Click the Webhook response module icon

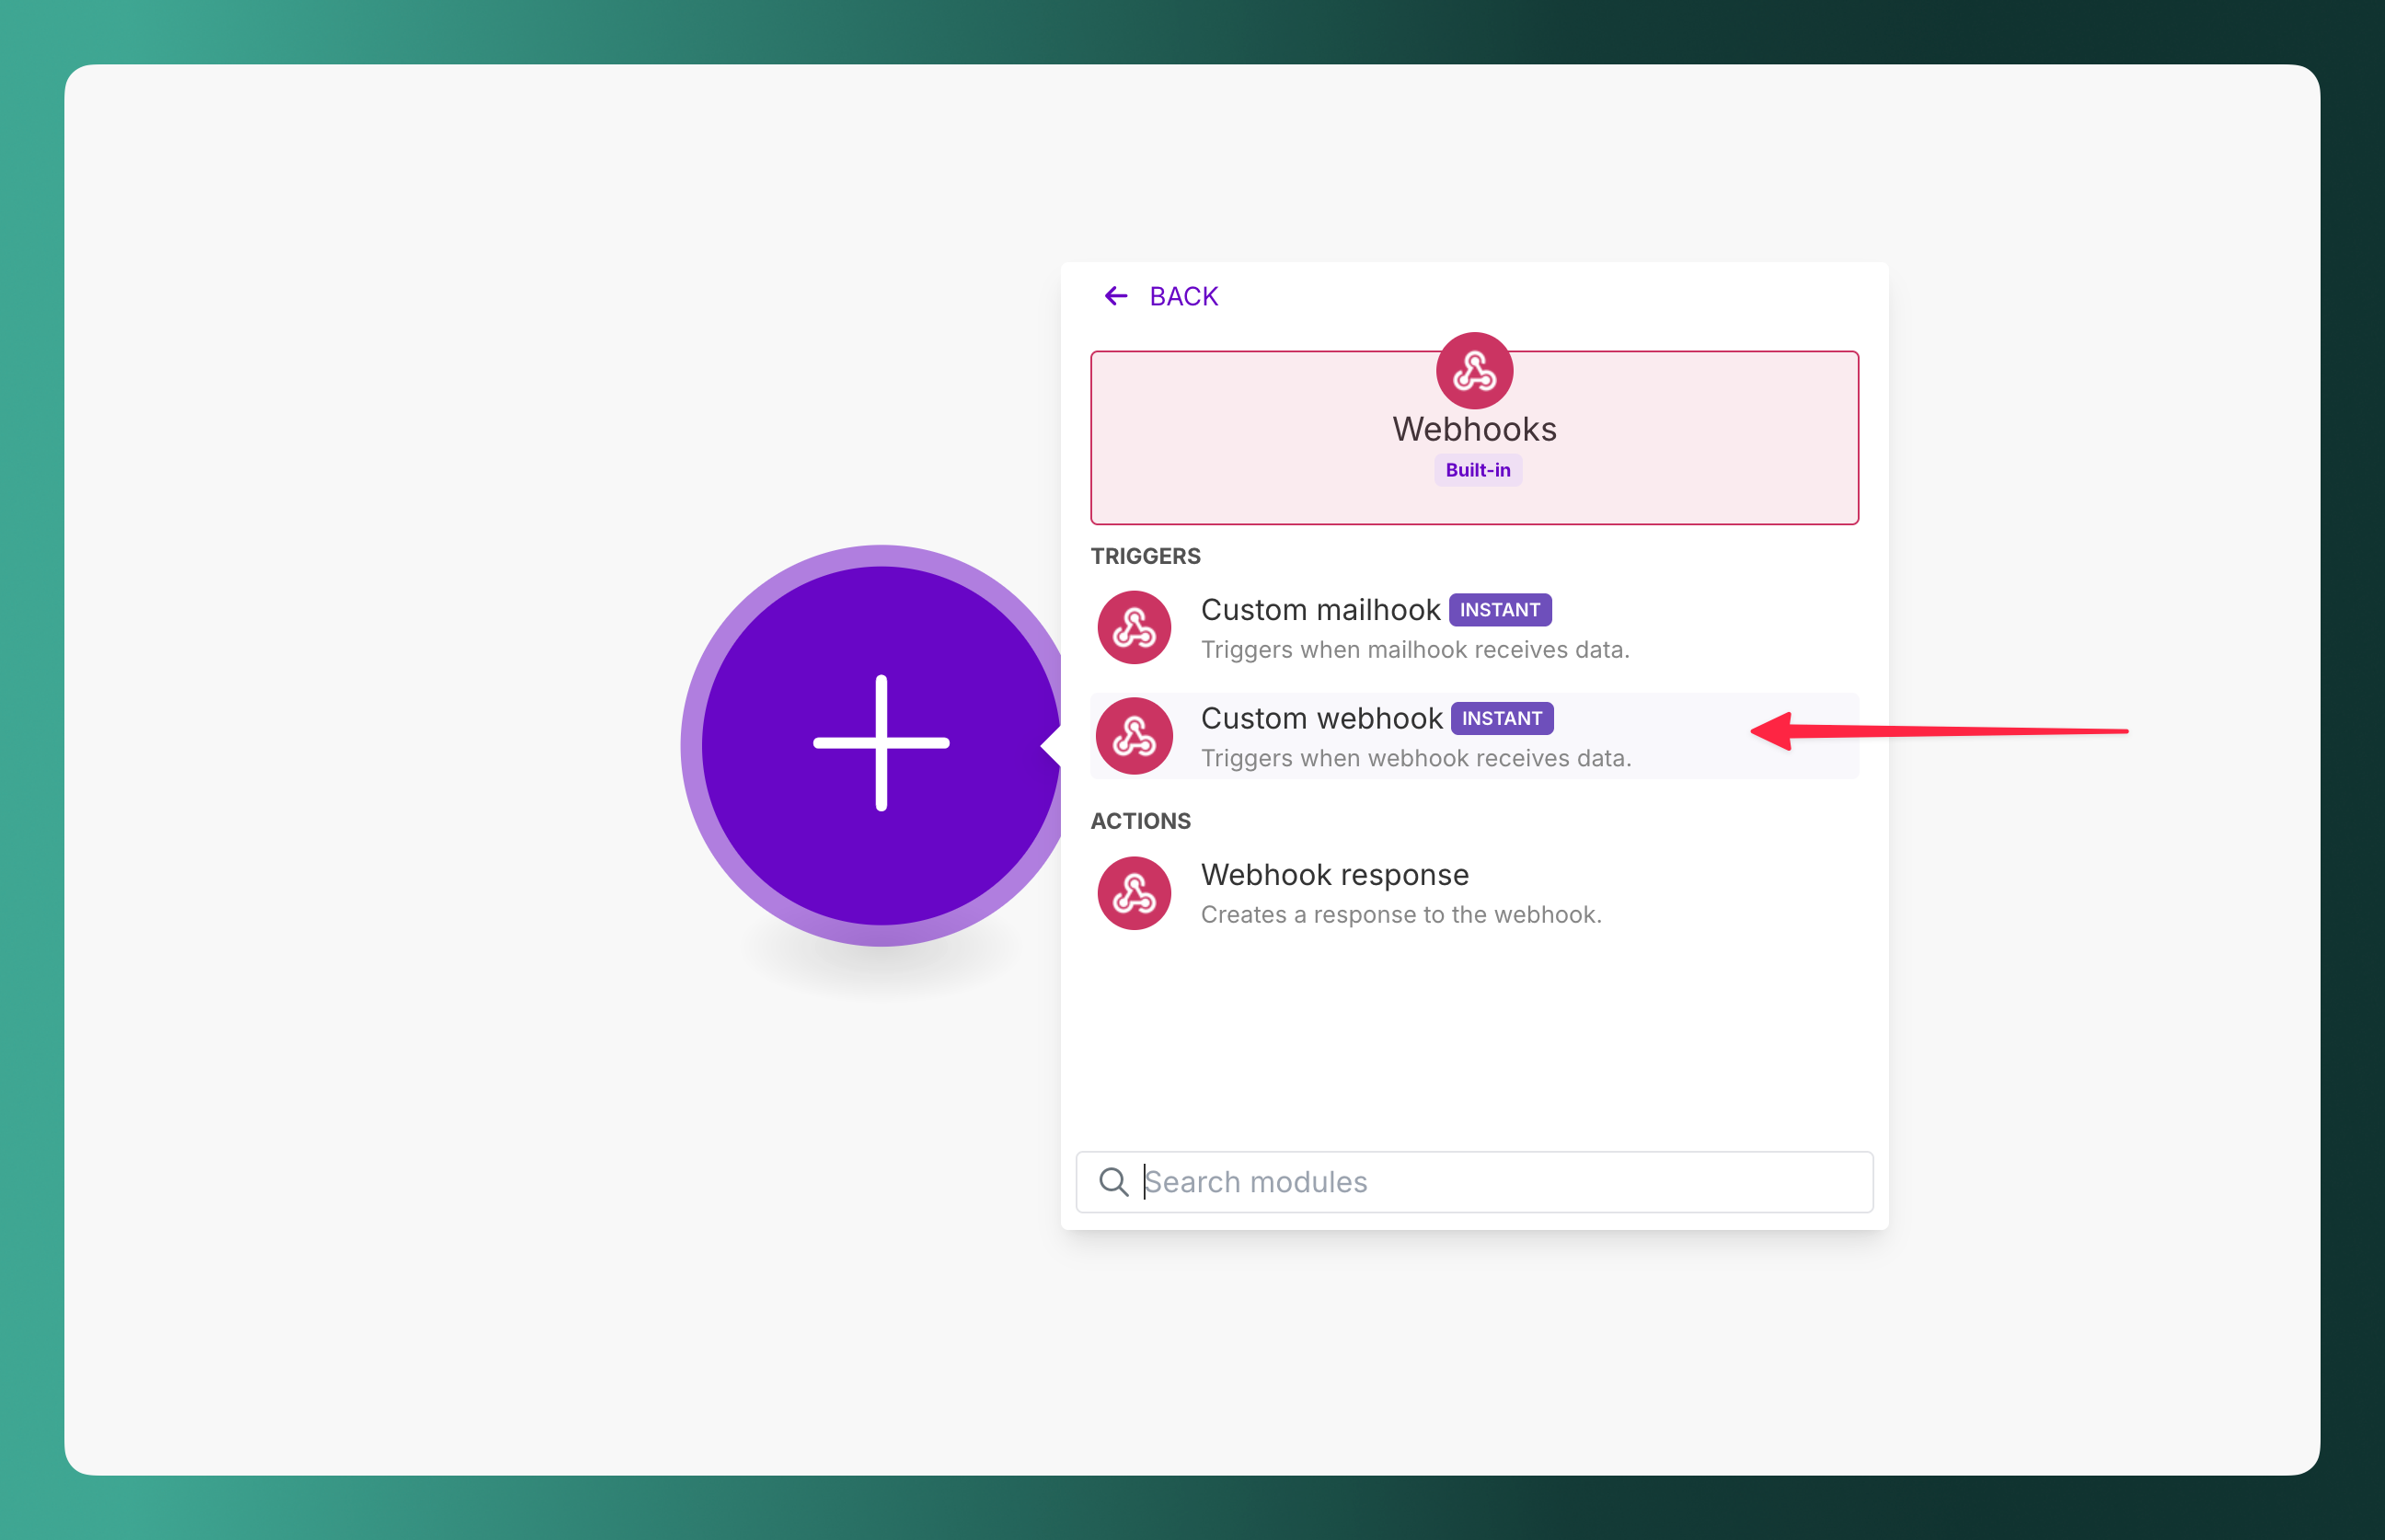(1134, 892)
